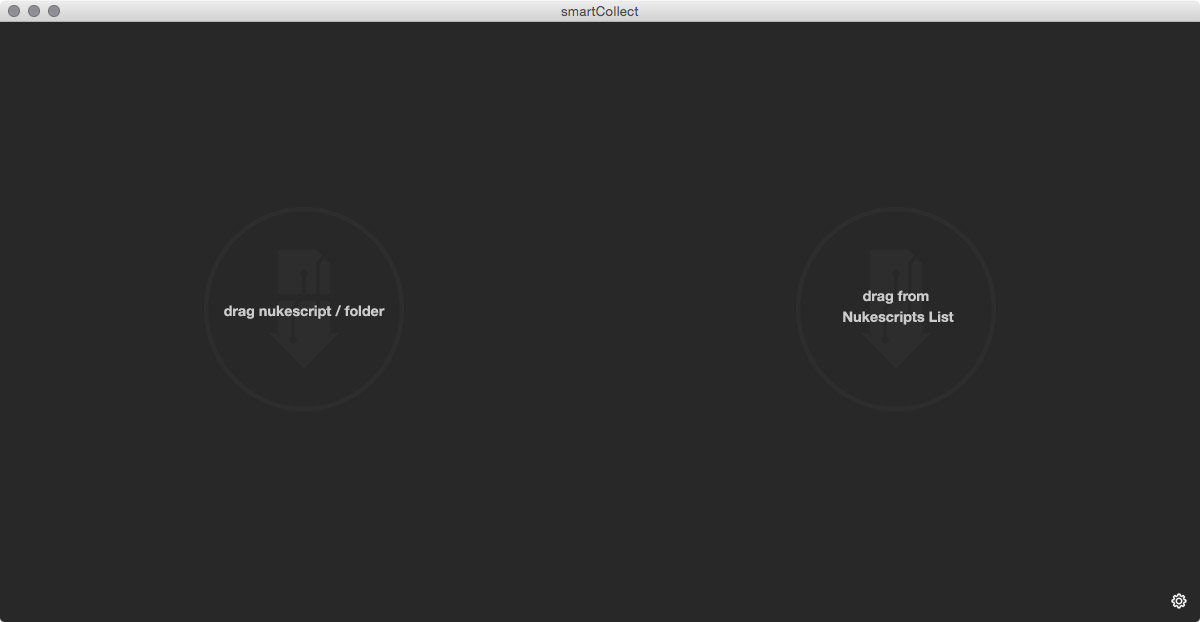
Task: Click the "Nukescripts List" text
Action: pyautogui.click(x=897, y=317)
